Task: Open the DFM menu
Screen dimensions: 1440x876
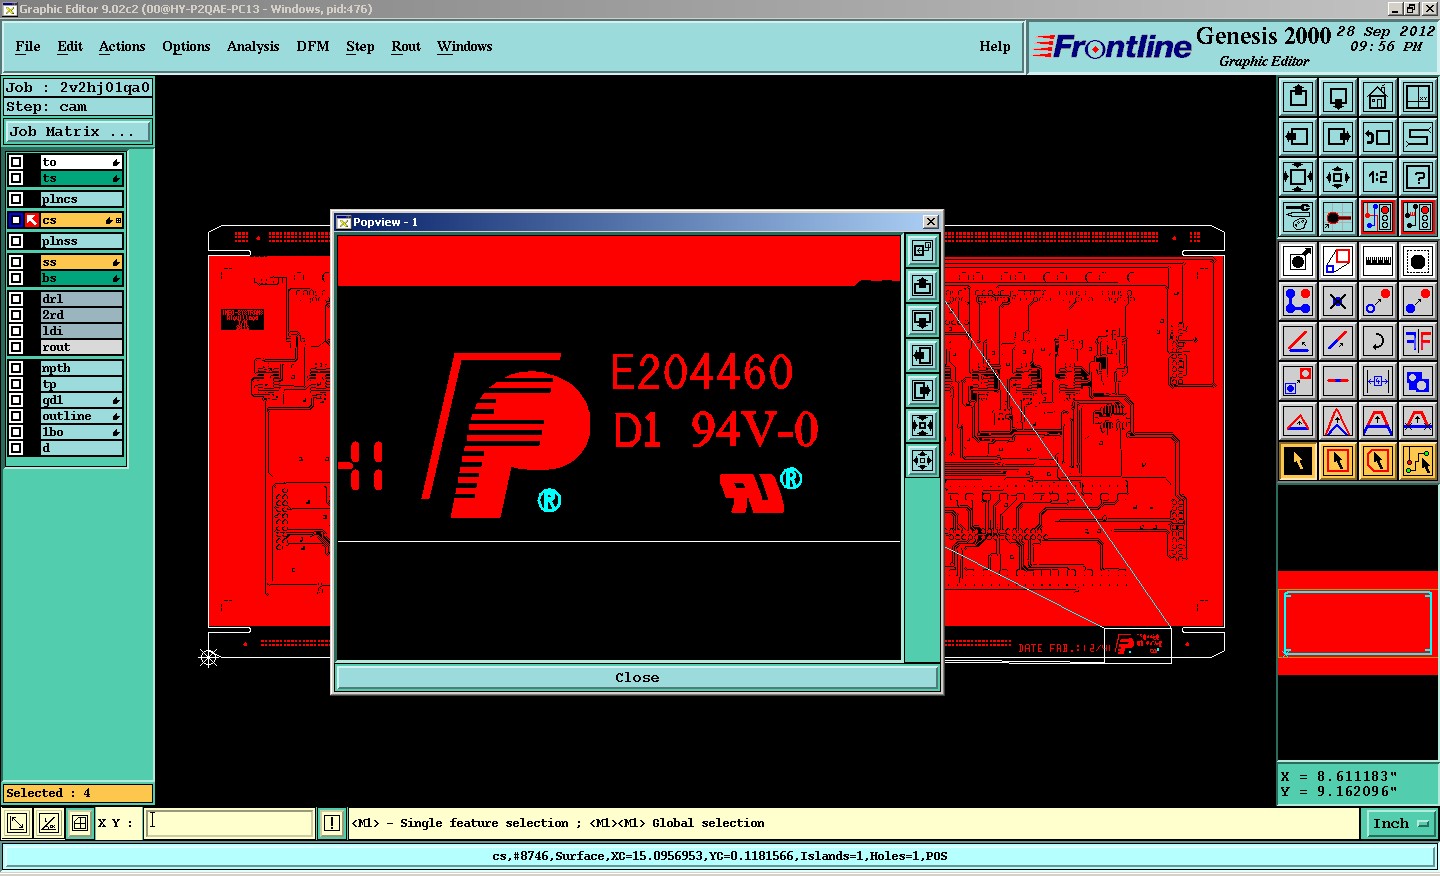Action: tap(313, 47)
